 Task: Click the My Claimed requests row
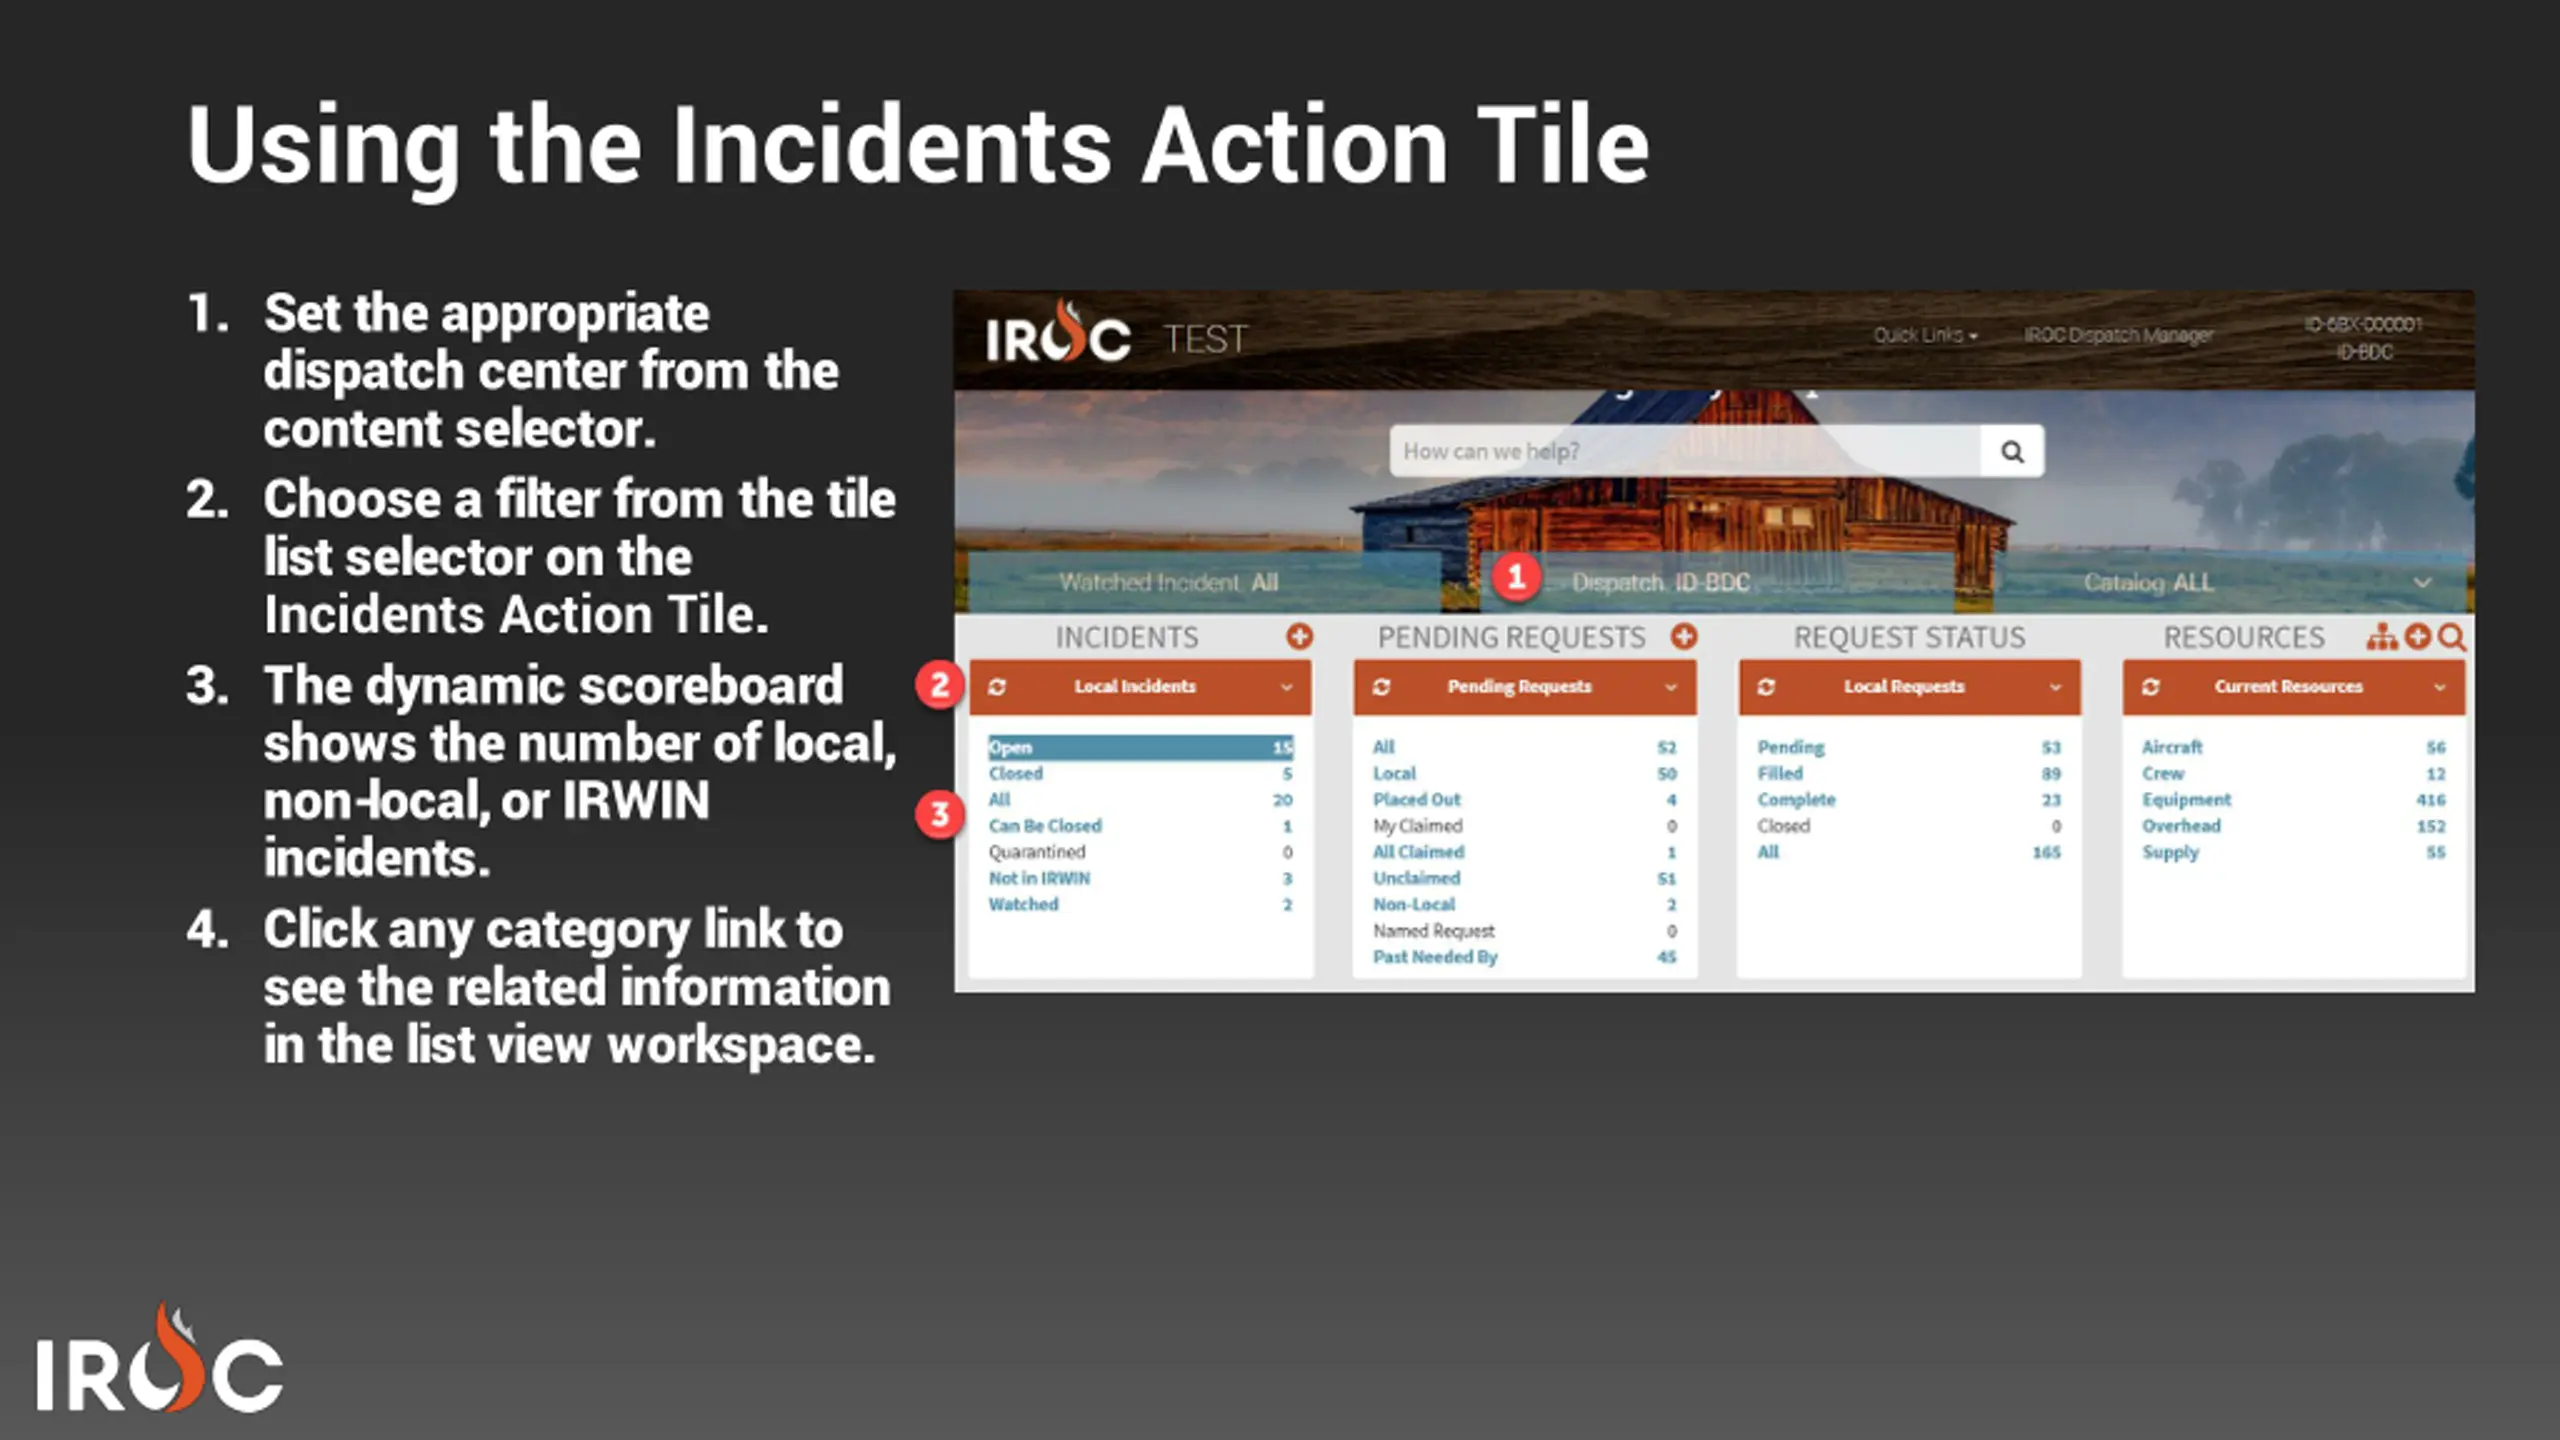1524,826
